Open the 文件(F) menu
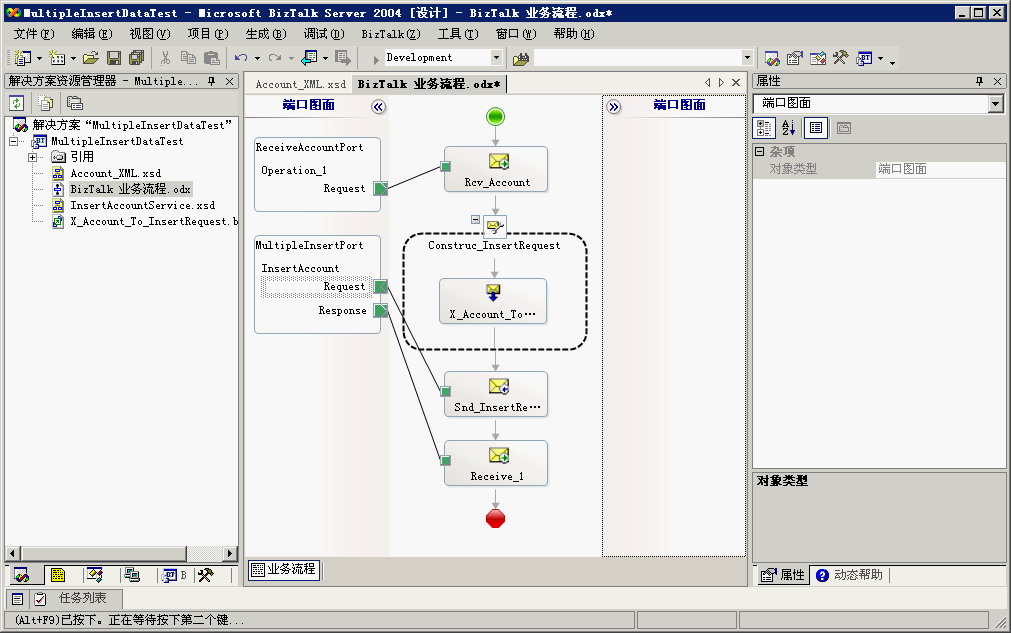Screen dimensions: 1011x633 pos(34,34)
